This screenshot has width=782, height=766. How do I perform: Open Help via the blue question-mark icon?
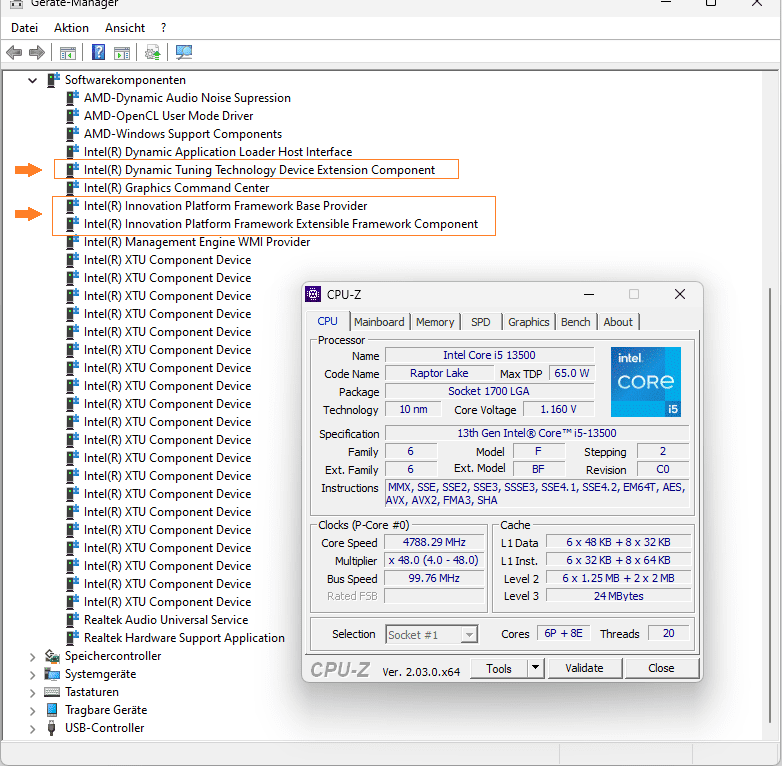[x=98, y=52]
